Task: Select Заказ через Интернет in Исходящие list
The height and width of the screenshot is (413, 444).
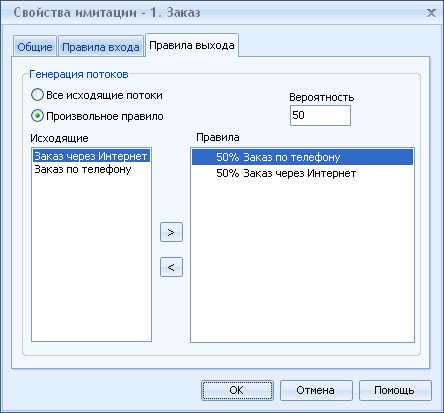Action: 91,156
